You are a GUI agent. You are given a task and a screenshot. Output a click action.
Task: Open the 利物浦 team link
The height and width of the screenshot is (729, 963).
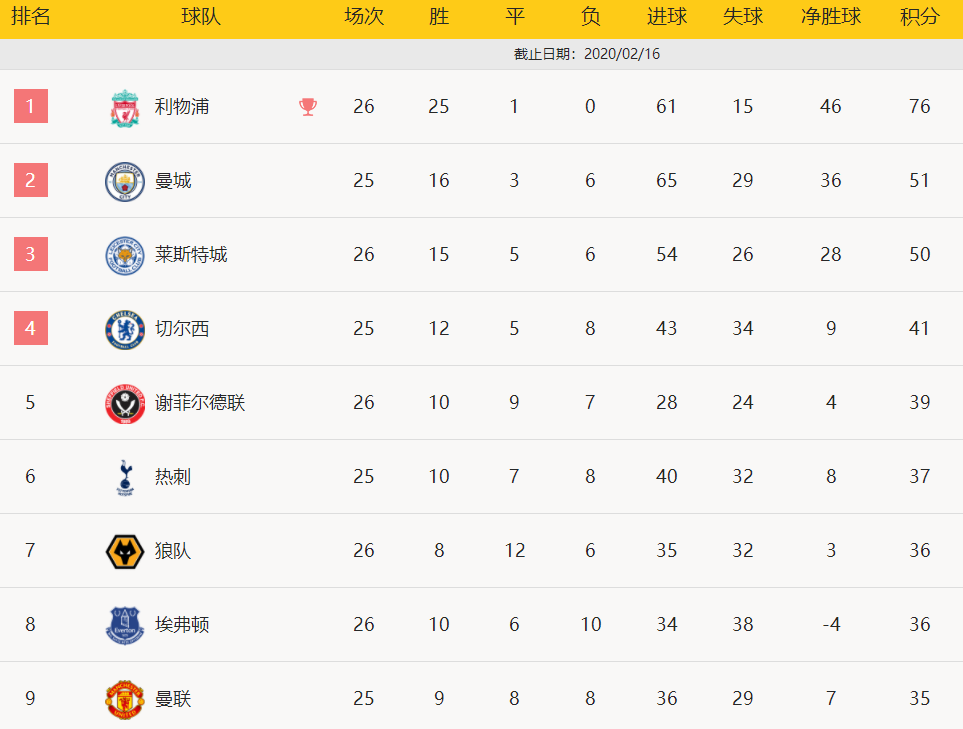point(182,107)
